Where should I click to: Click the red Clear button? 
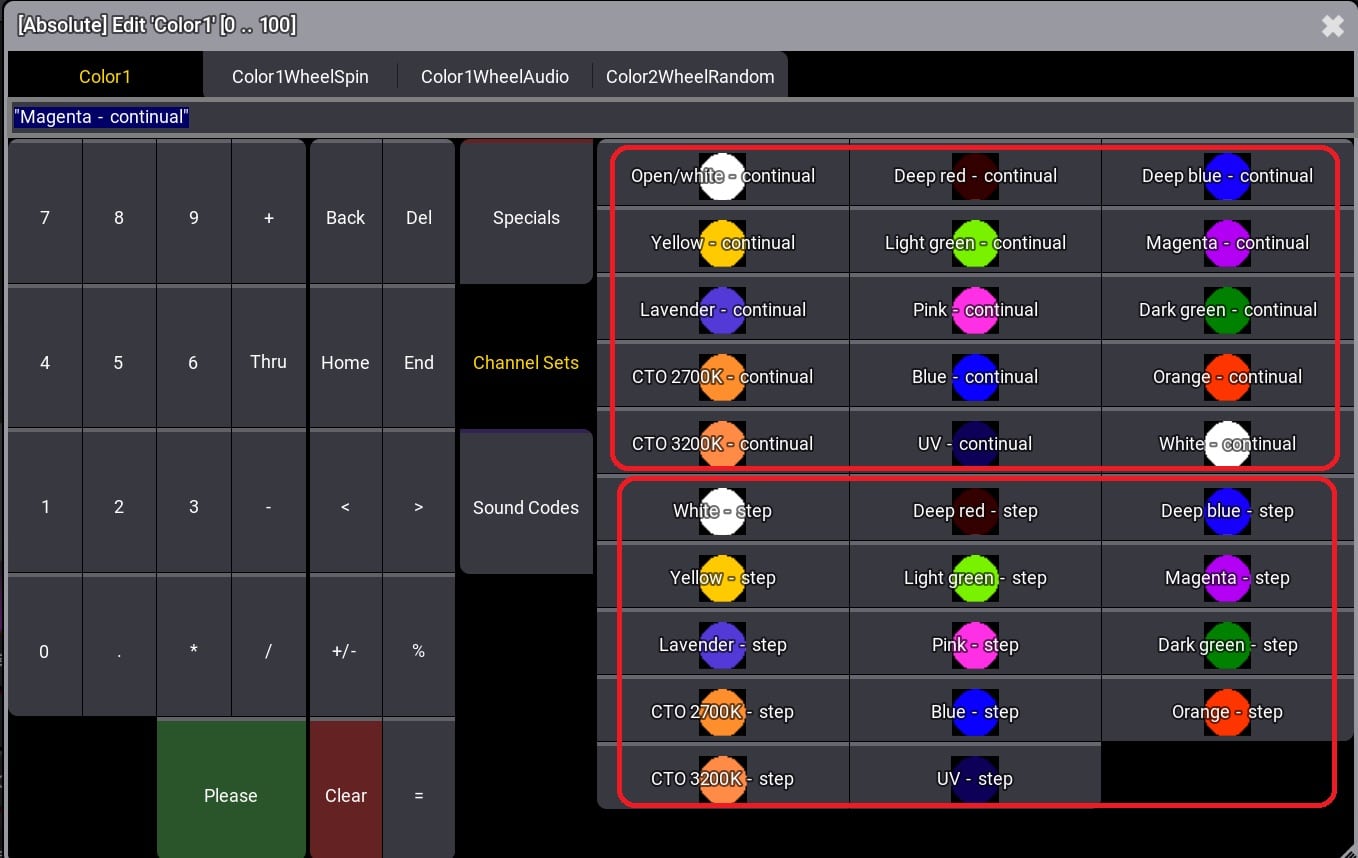[x=345, y=795]
